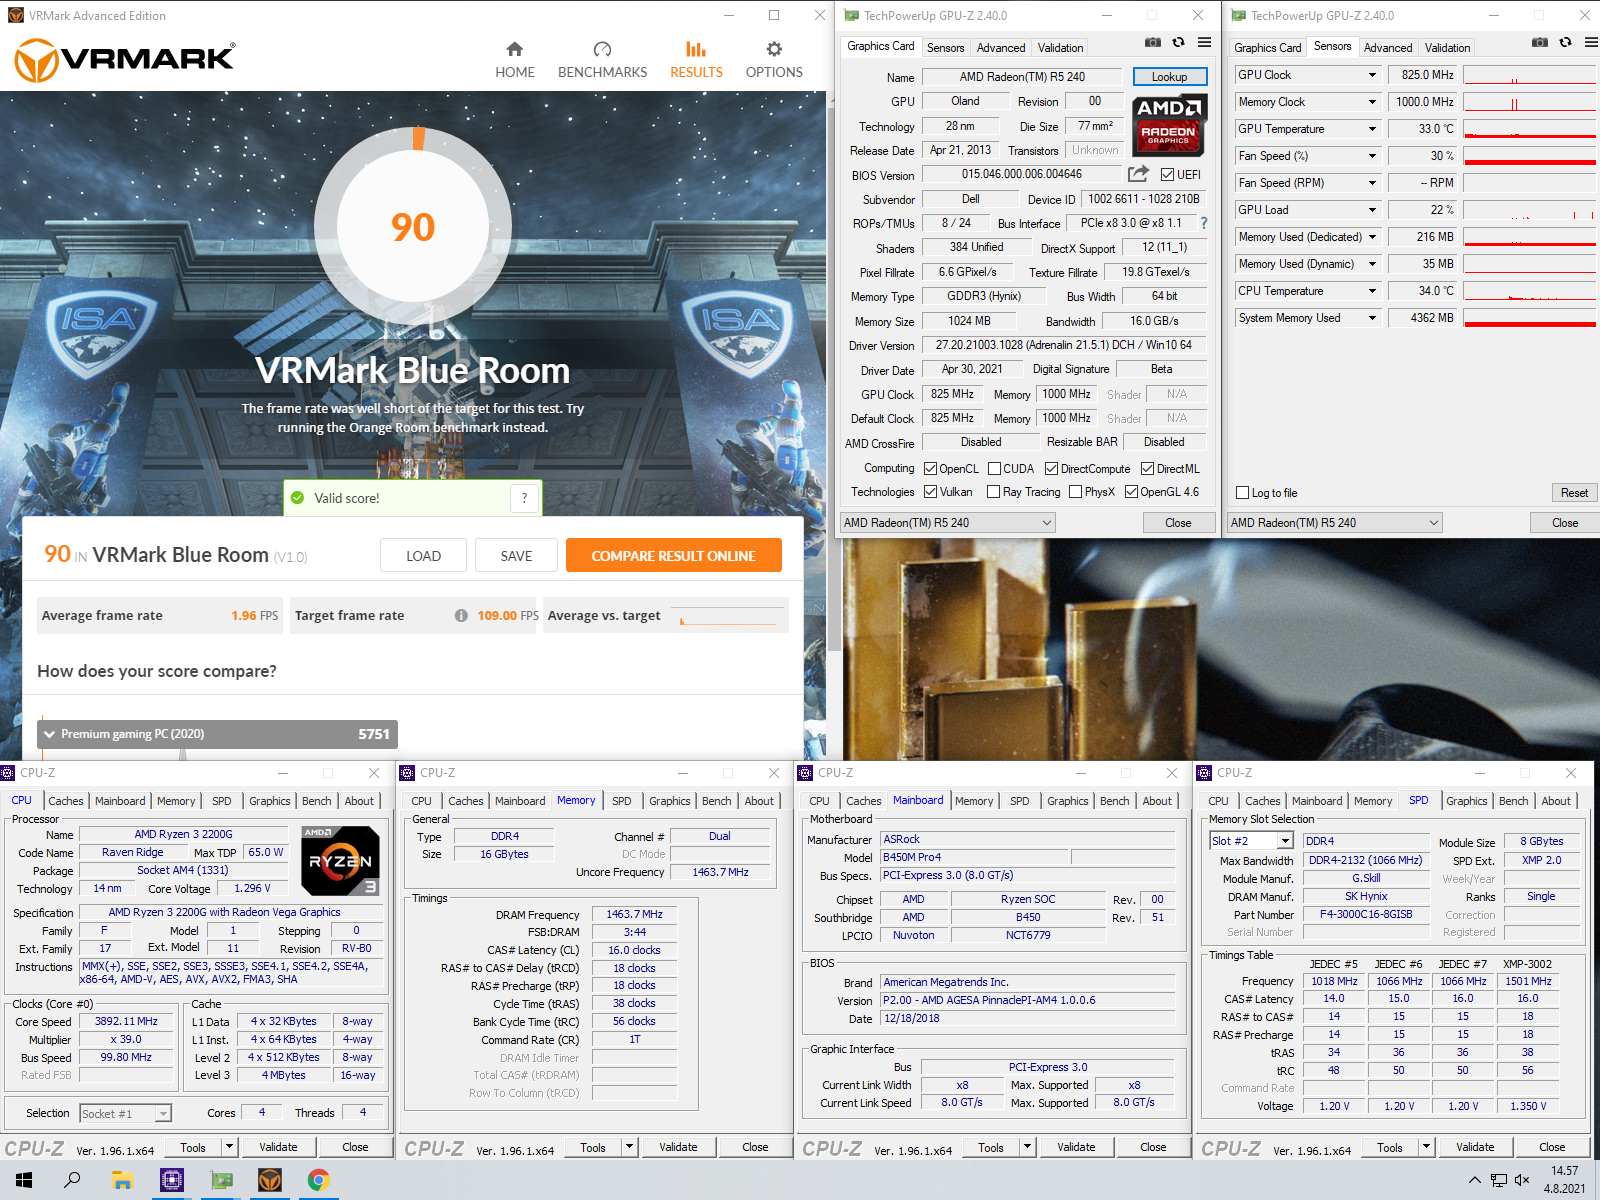Open GPU-Z taskbar icon
The image size is (1600, 1200).
220,1180
